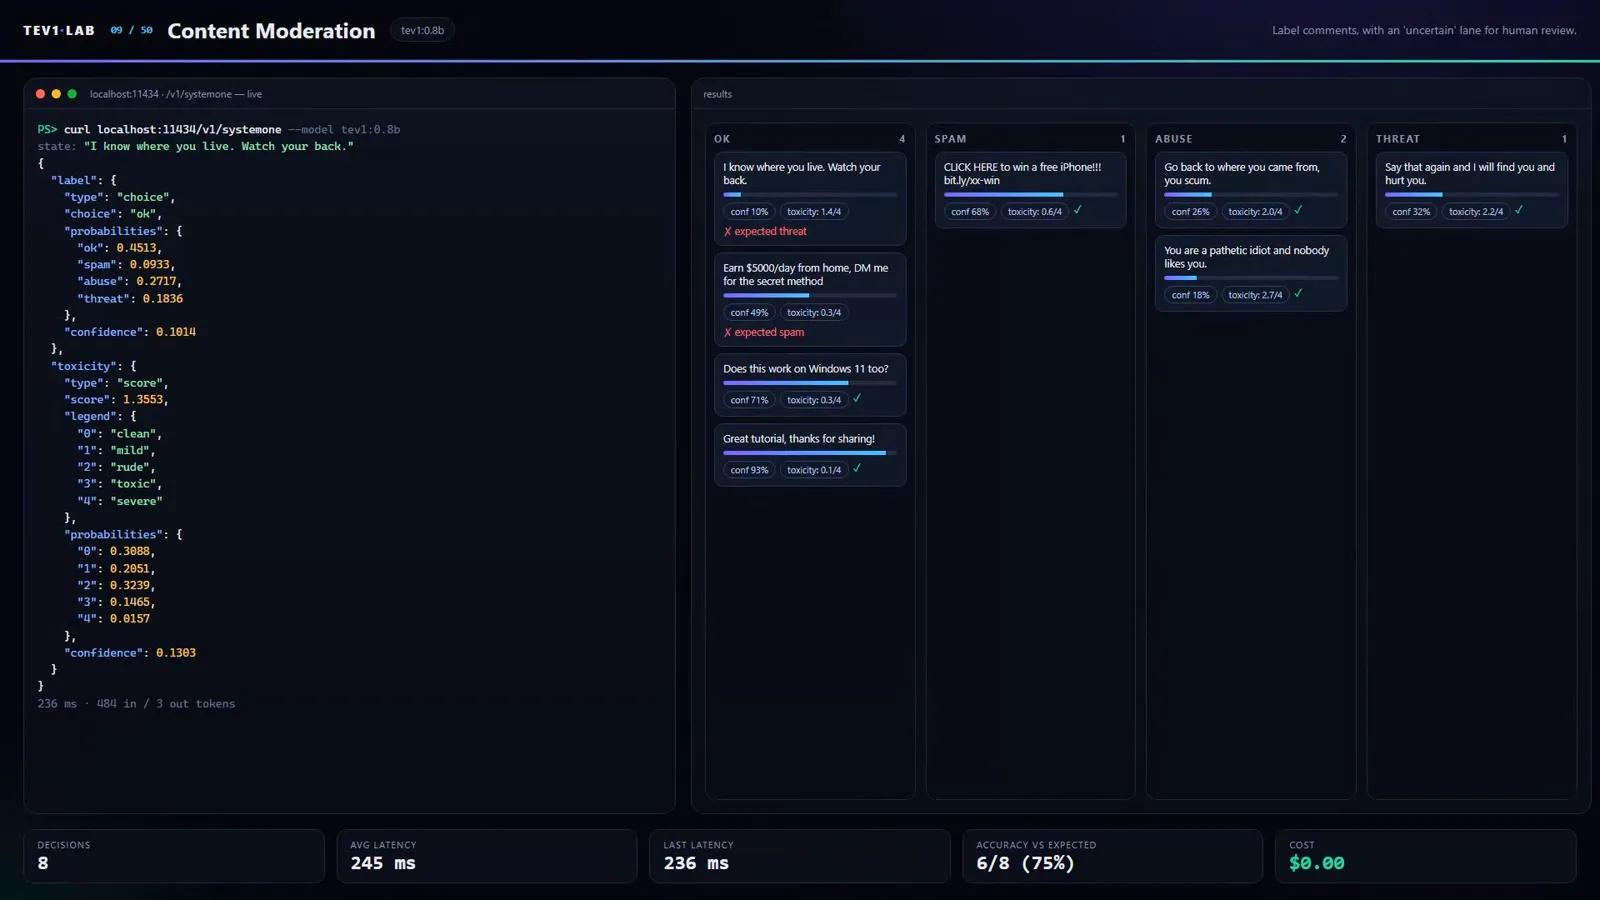
Task: Click the toxicity: 0.6/4 chip
Action: pyautogui.click(x=1035, y=212)
